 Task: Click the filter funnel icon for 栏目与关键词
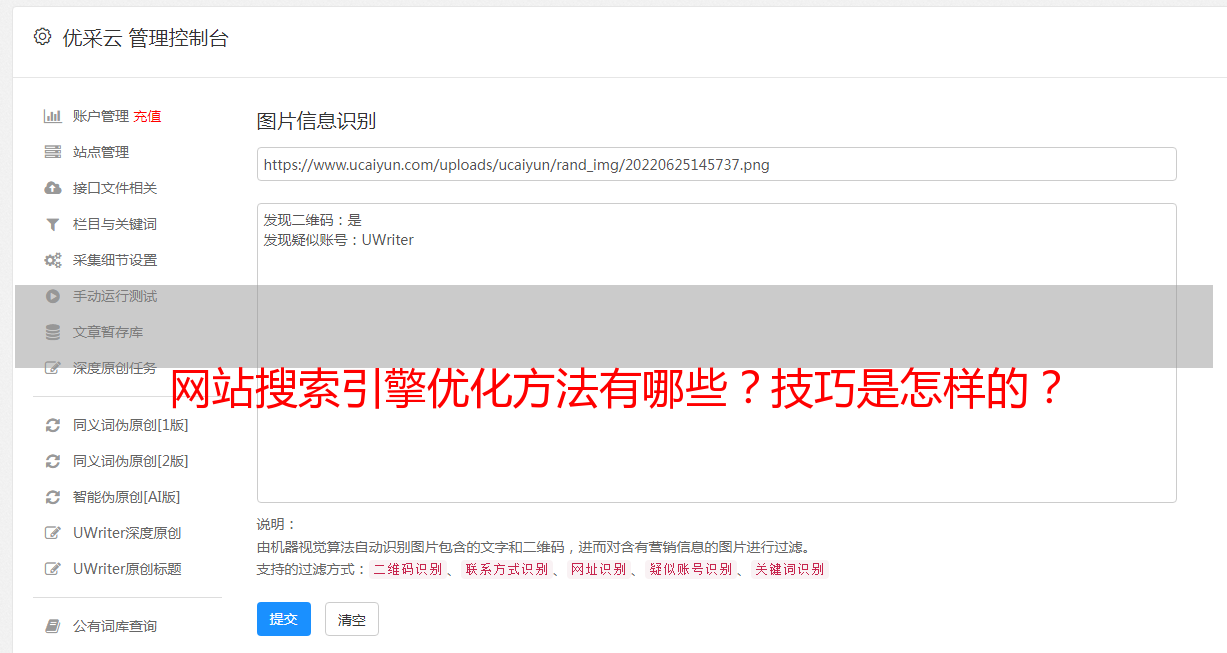coord(53,224)
